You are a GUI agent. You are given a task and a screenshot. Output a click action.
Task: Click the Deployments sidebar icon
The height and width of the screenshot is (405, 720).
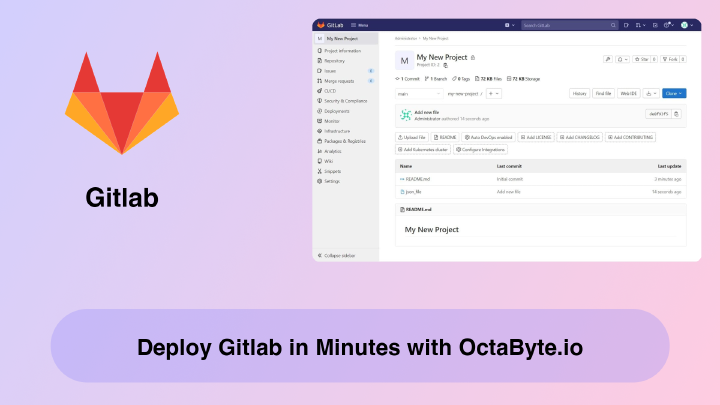pos(320,111)
